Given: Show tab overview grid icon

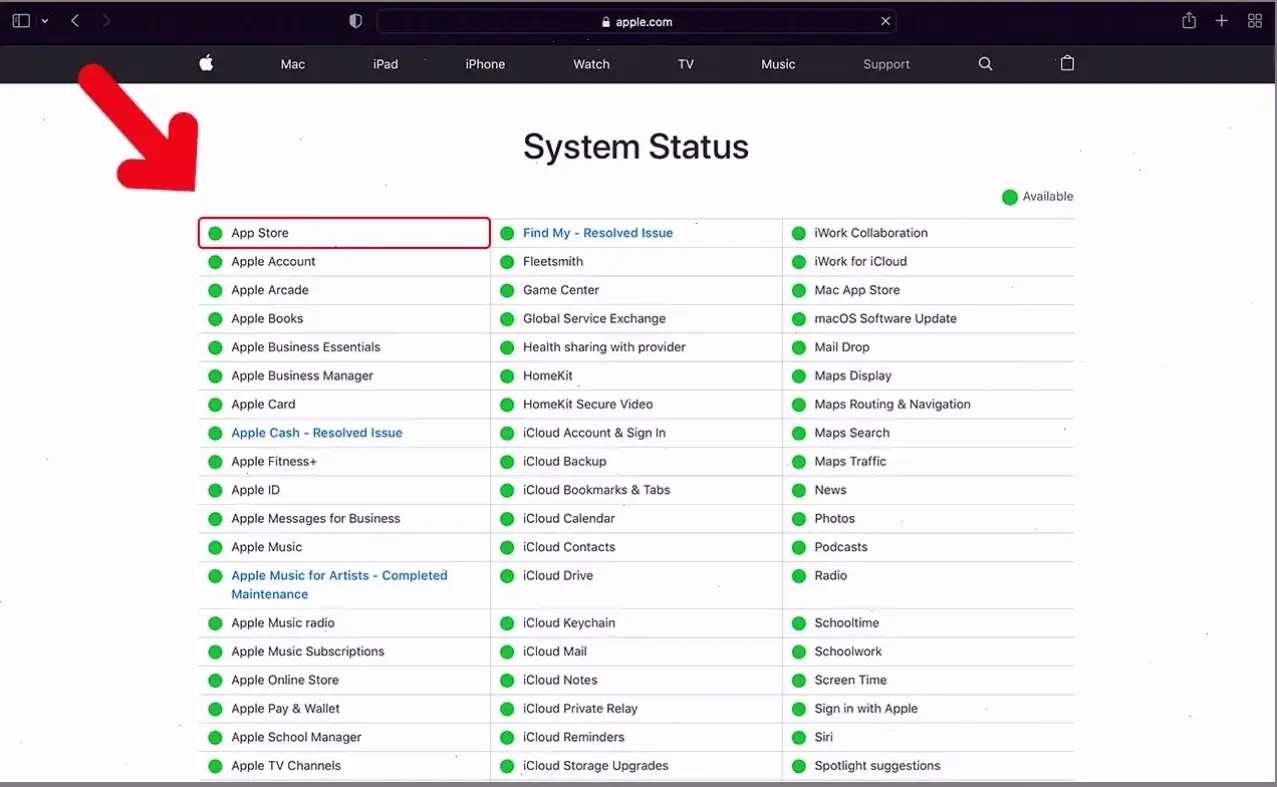Looking at the screenshot, I should (x=1255, y=21).
